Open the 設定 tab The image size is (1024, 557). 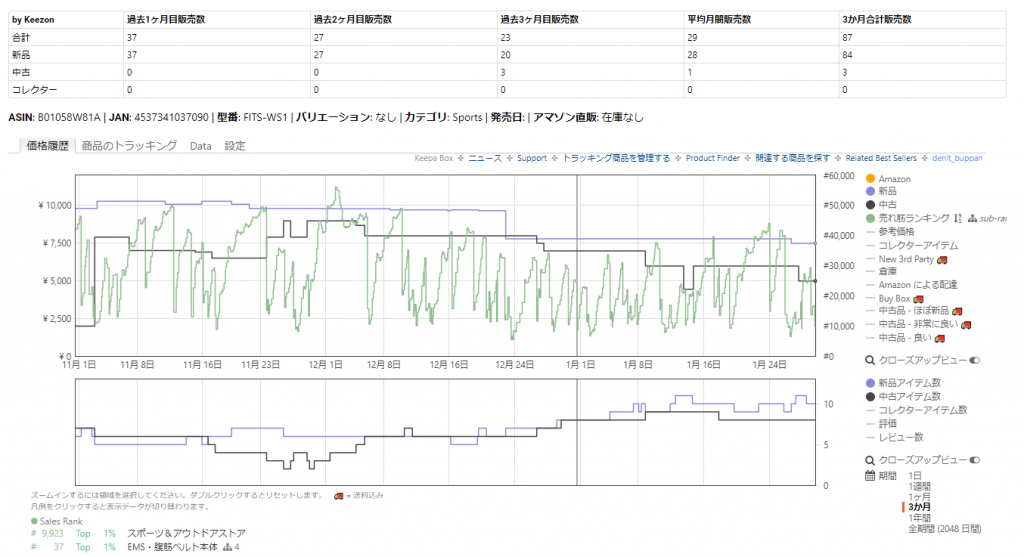click(234, 146)
